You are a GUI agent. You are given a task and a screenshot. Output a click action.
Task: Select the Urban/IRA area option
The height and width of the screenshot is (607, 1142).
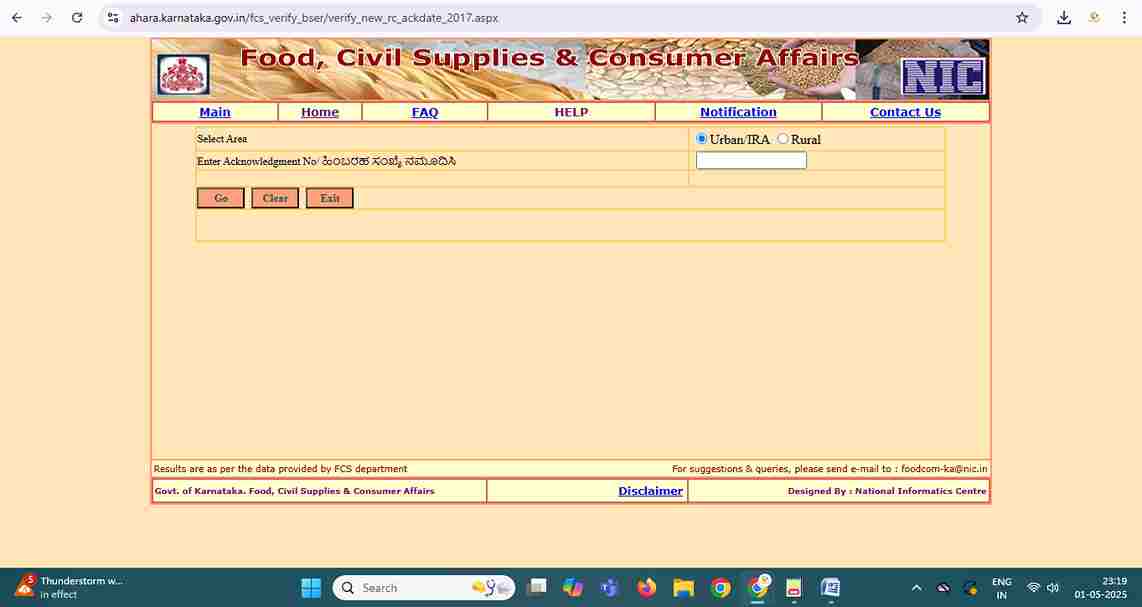700,139
